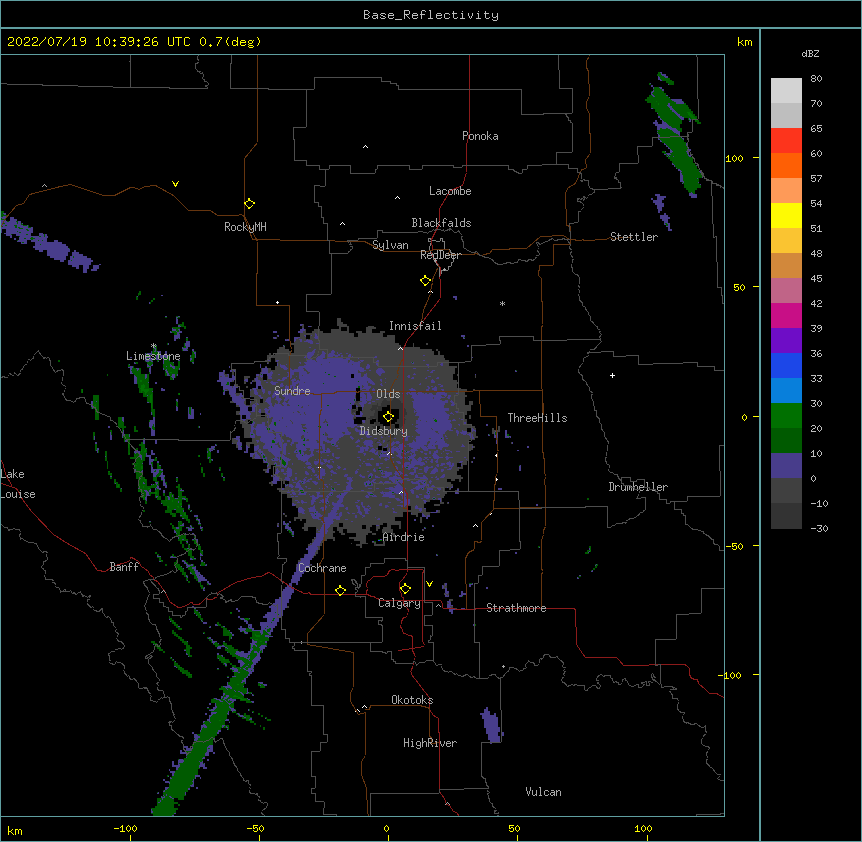The image size is (862, 842).
Task: Click the Calgary label
Action: tap(399, 603)
